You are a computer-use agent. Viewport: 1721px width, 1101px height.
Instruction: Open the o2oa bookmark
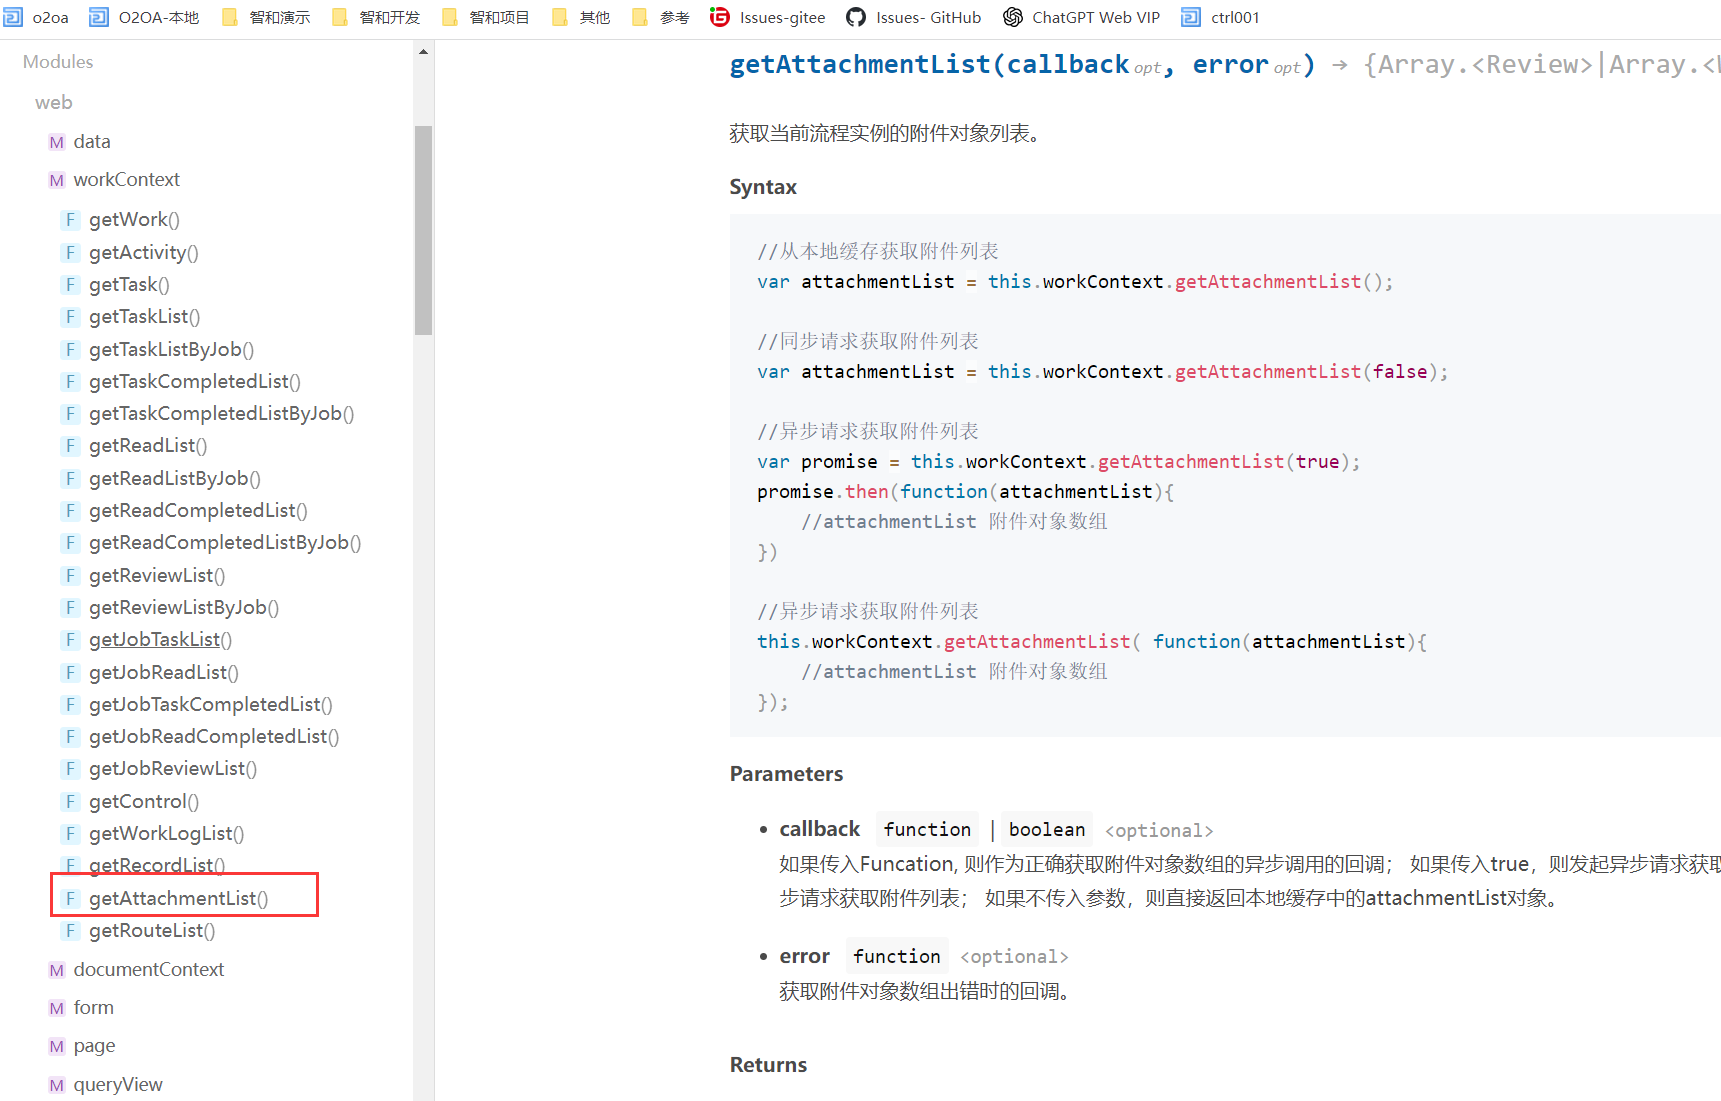coord(36,17)
